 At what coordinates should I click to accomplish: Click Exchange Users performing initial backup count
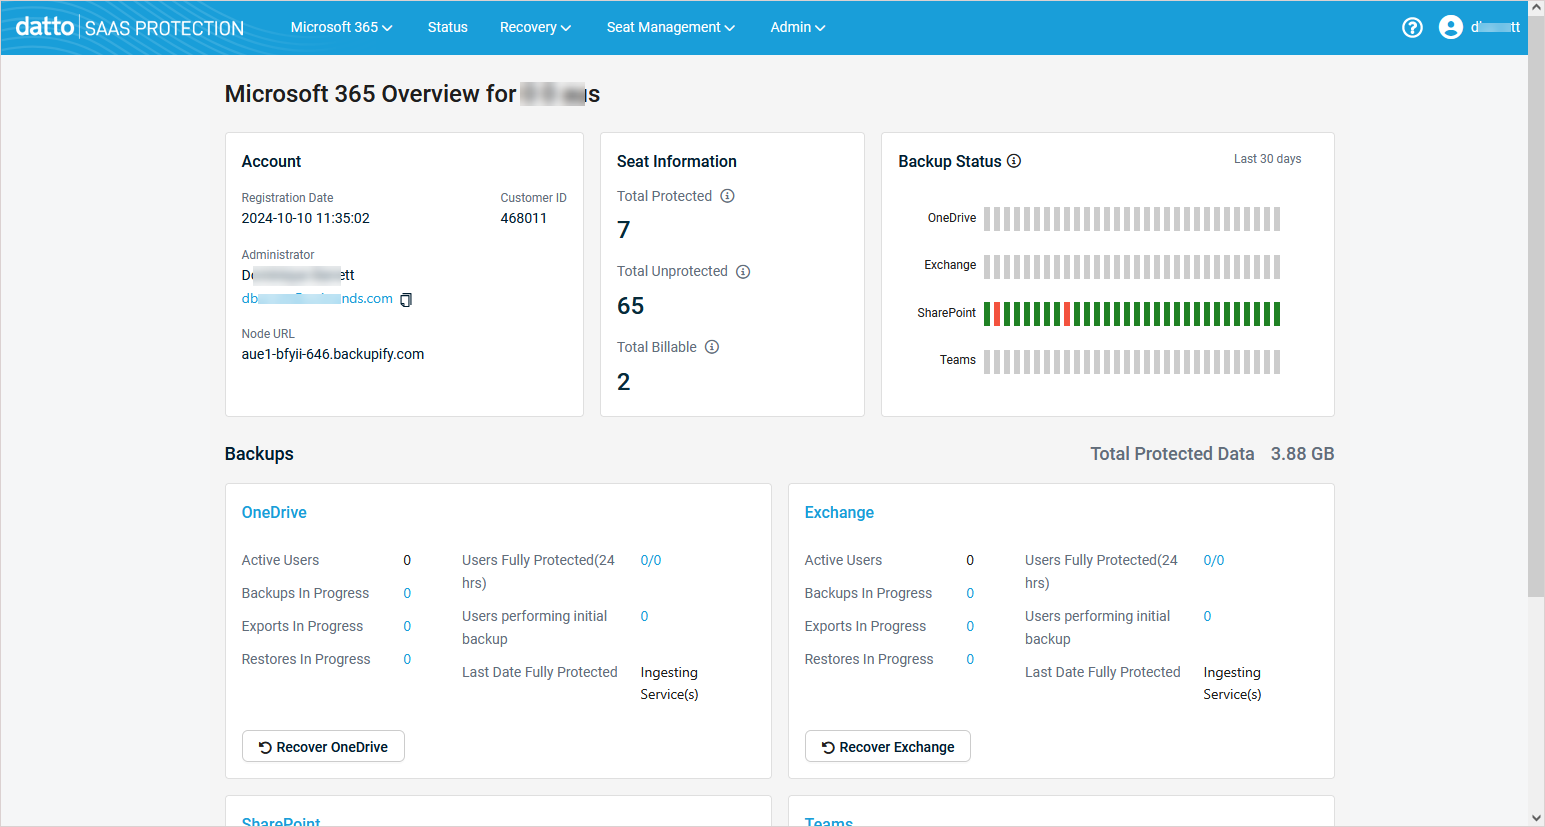tap(1207, 617)
